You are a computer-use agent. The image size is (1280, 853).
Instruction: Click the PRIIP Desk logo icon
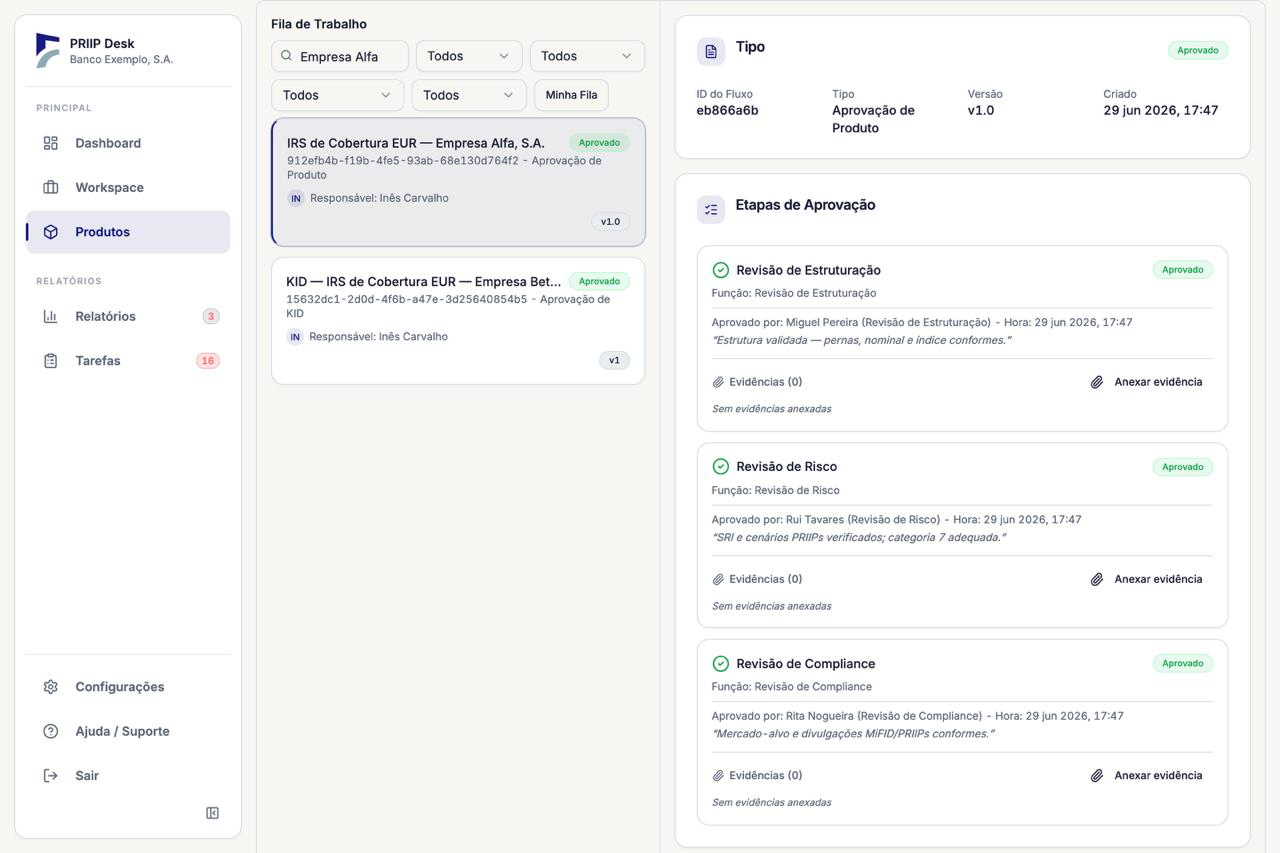point(47,50)
